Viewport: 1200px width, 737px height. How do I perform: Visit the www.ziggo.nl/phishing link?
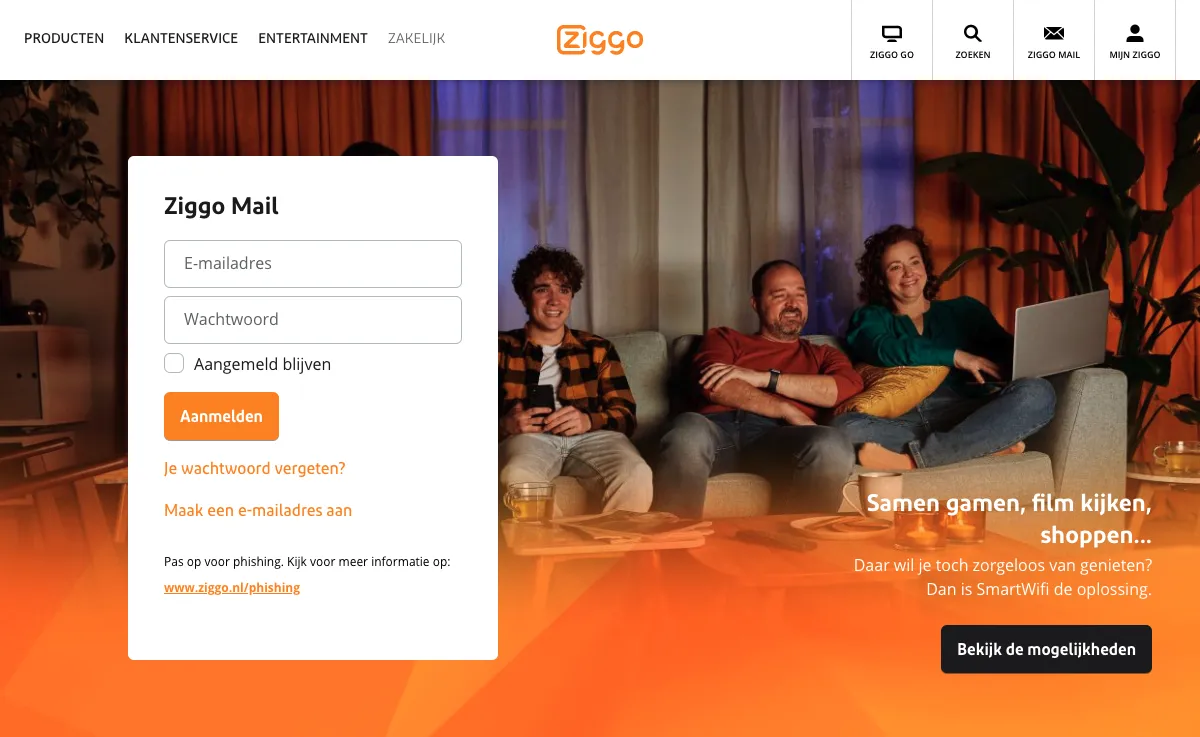click(x=232, y=588)
